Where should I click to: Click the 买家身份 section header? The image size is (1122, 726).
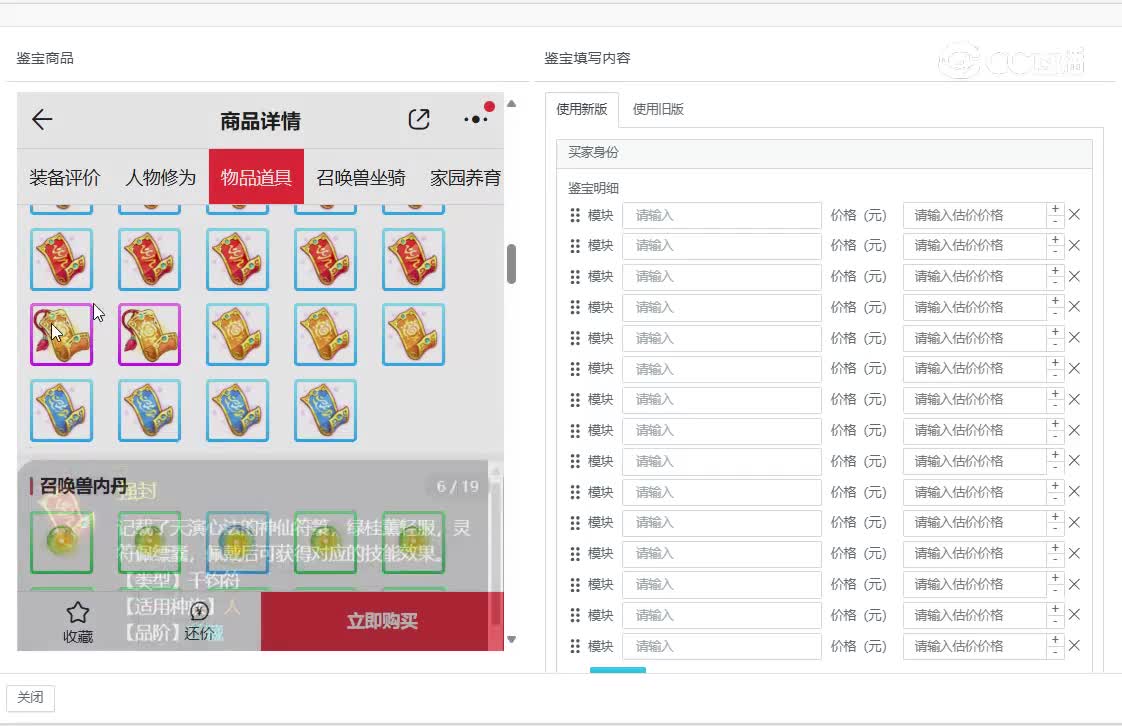pyautogui.click(x=824, y=153)
